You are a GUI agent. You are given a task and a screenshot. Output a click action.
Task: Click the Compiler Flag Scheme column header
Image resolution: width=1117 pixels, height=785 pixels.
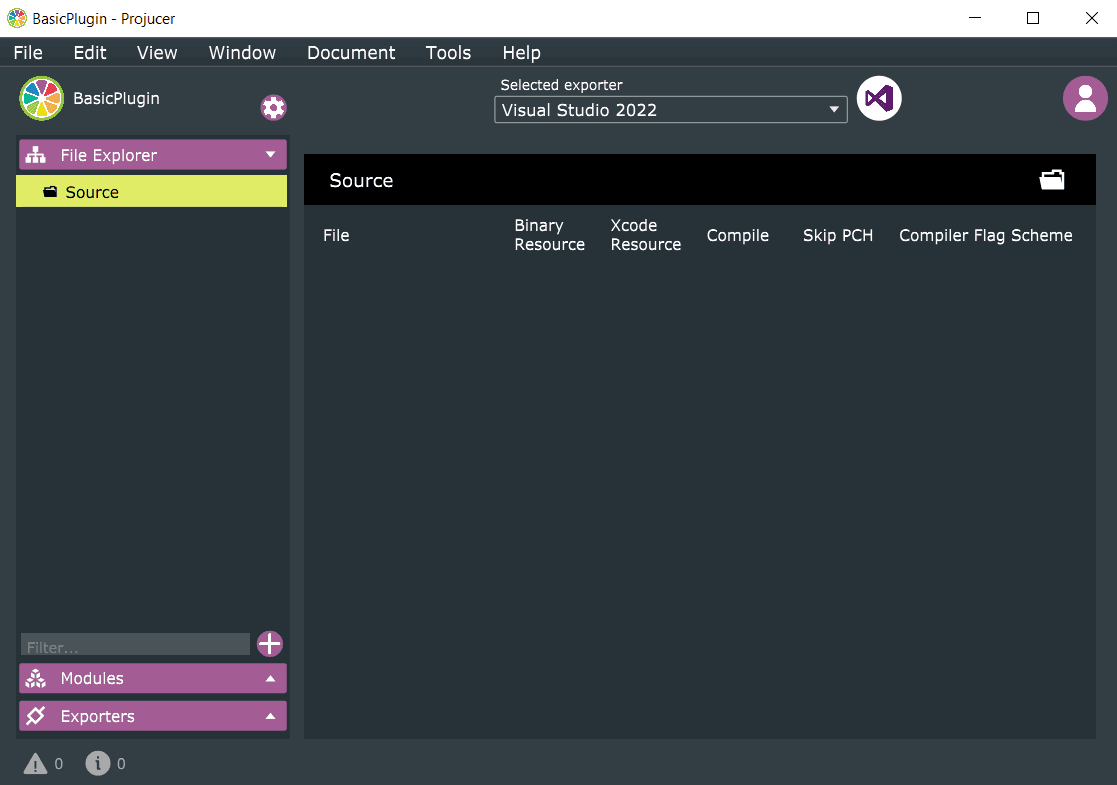985,236
